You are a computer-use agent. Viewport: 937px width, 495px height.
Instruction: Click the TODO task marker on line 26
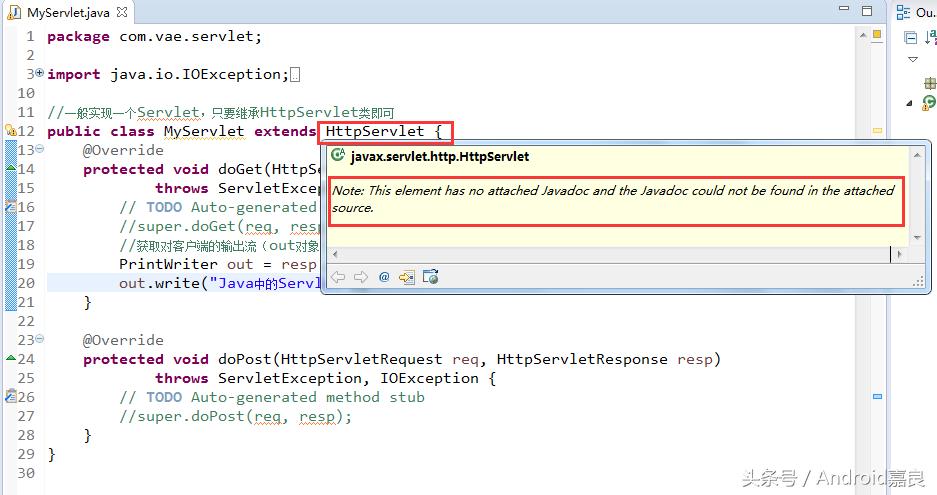(x=11, y=396)
